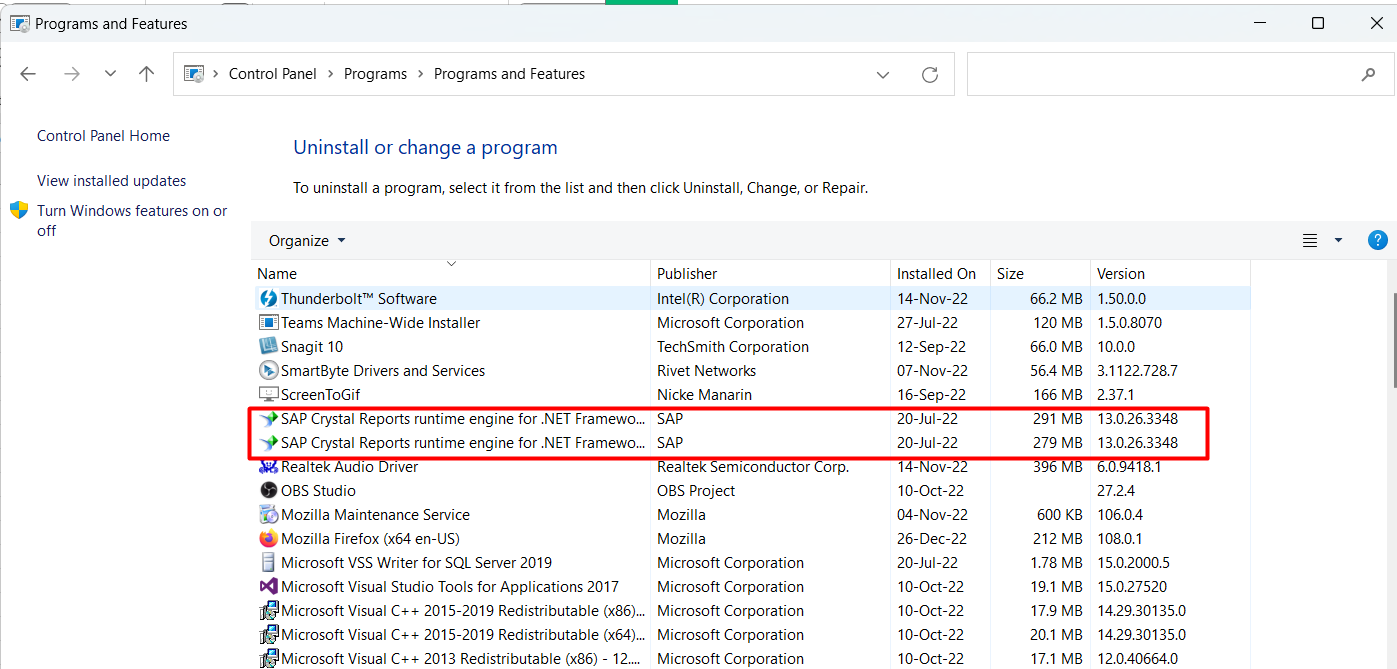Click the version 108.0.1 cell
The width and height of the screenshot is (1397, 669).
pos(1120,539)
